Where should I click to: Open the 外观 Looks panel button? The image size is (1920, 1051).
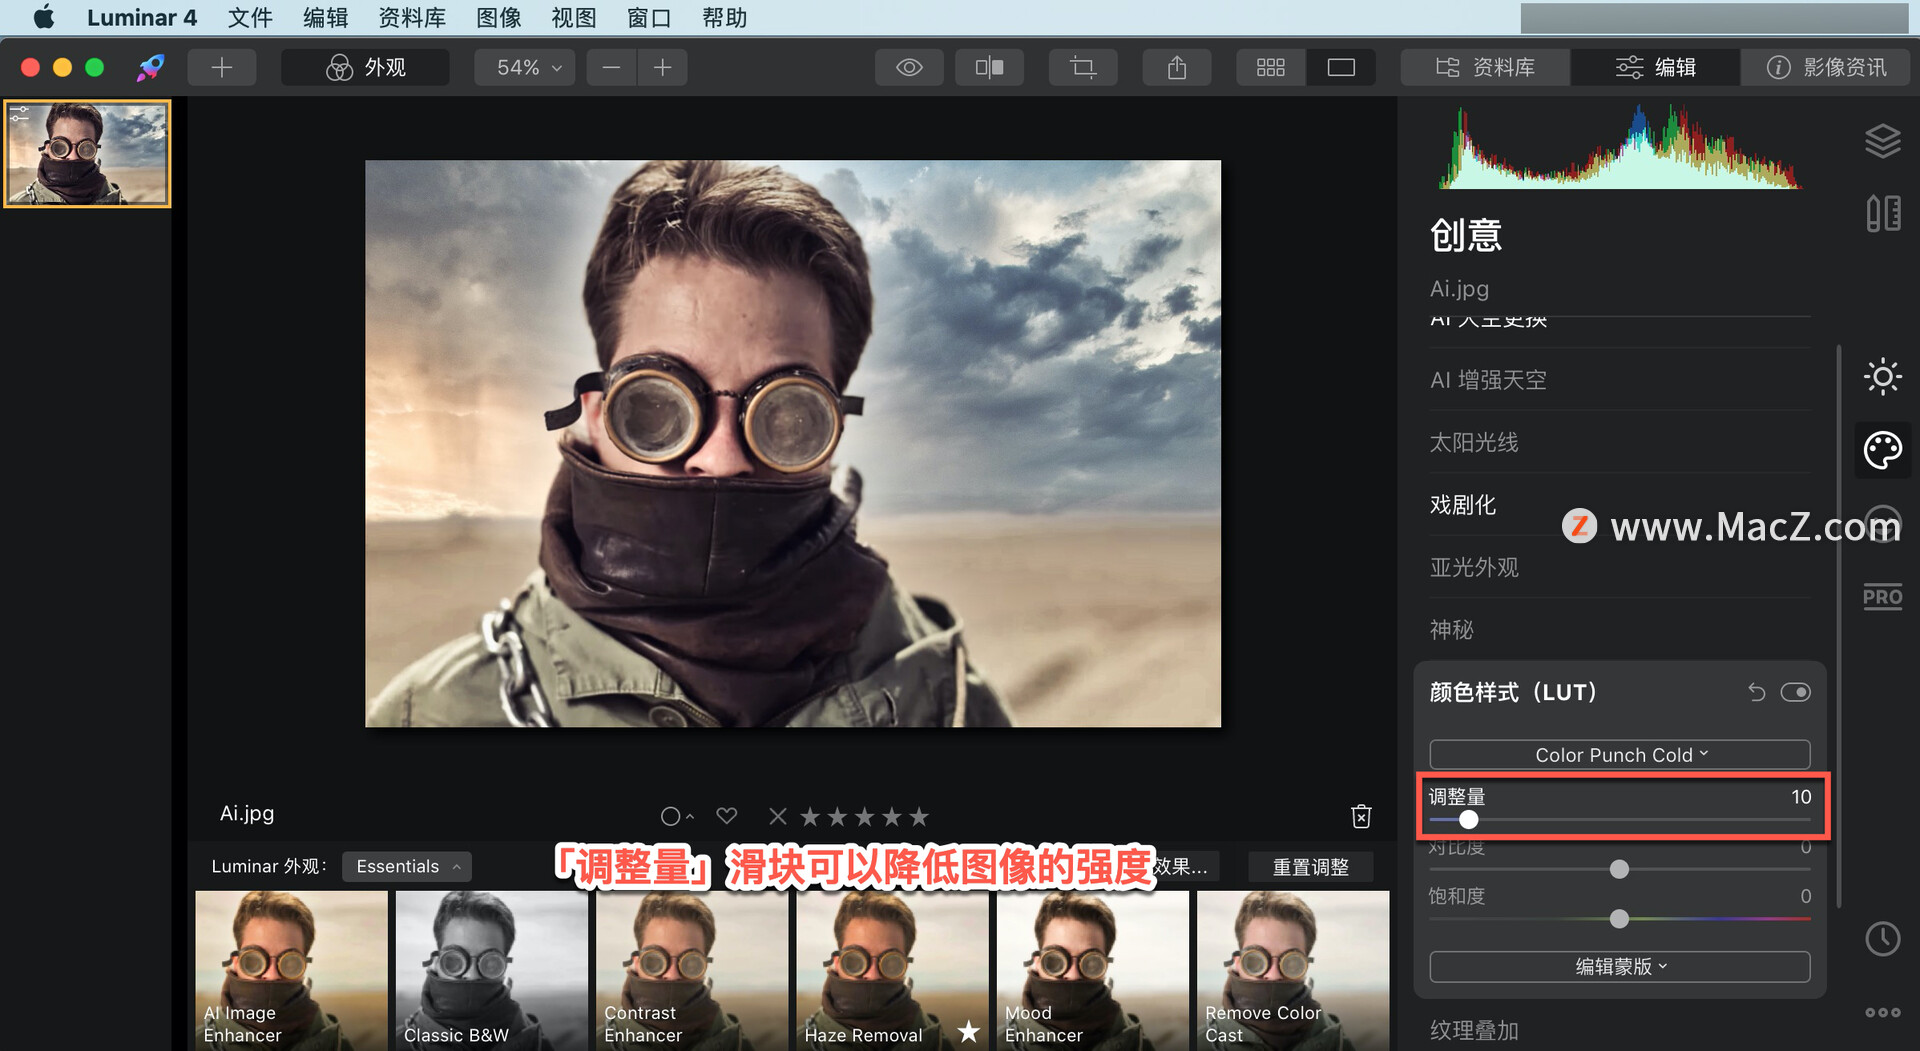[x=366, y=67]
